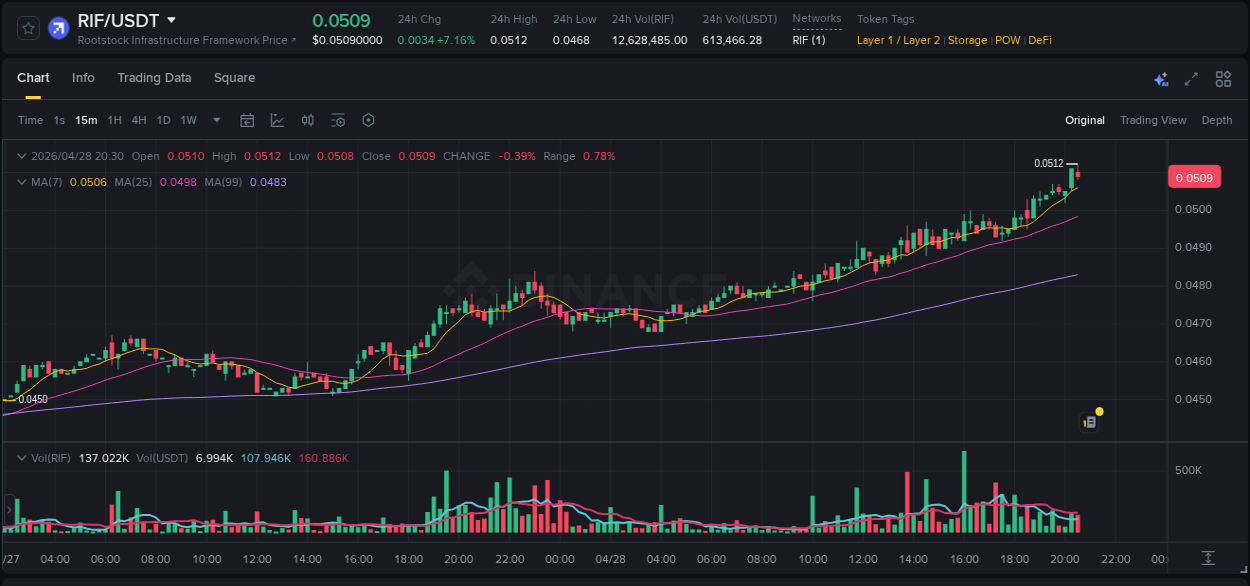Expand the left side panel arrow handle

pyautogui.click(x=7, y=512)
